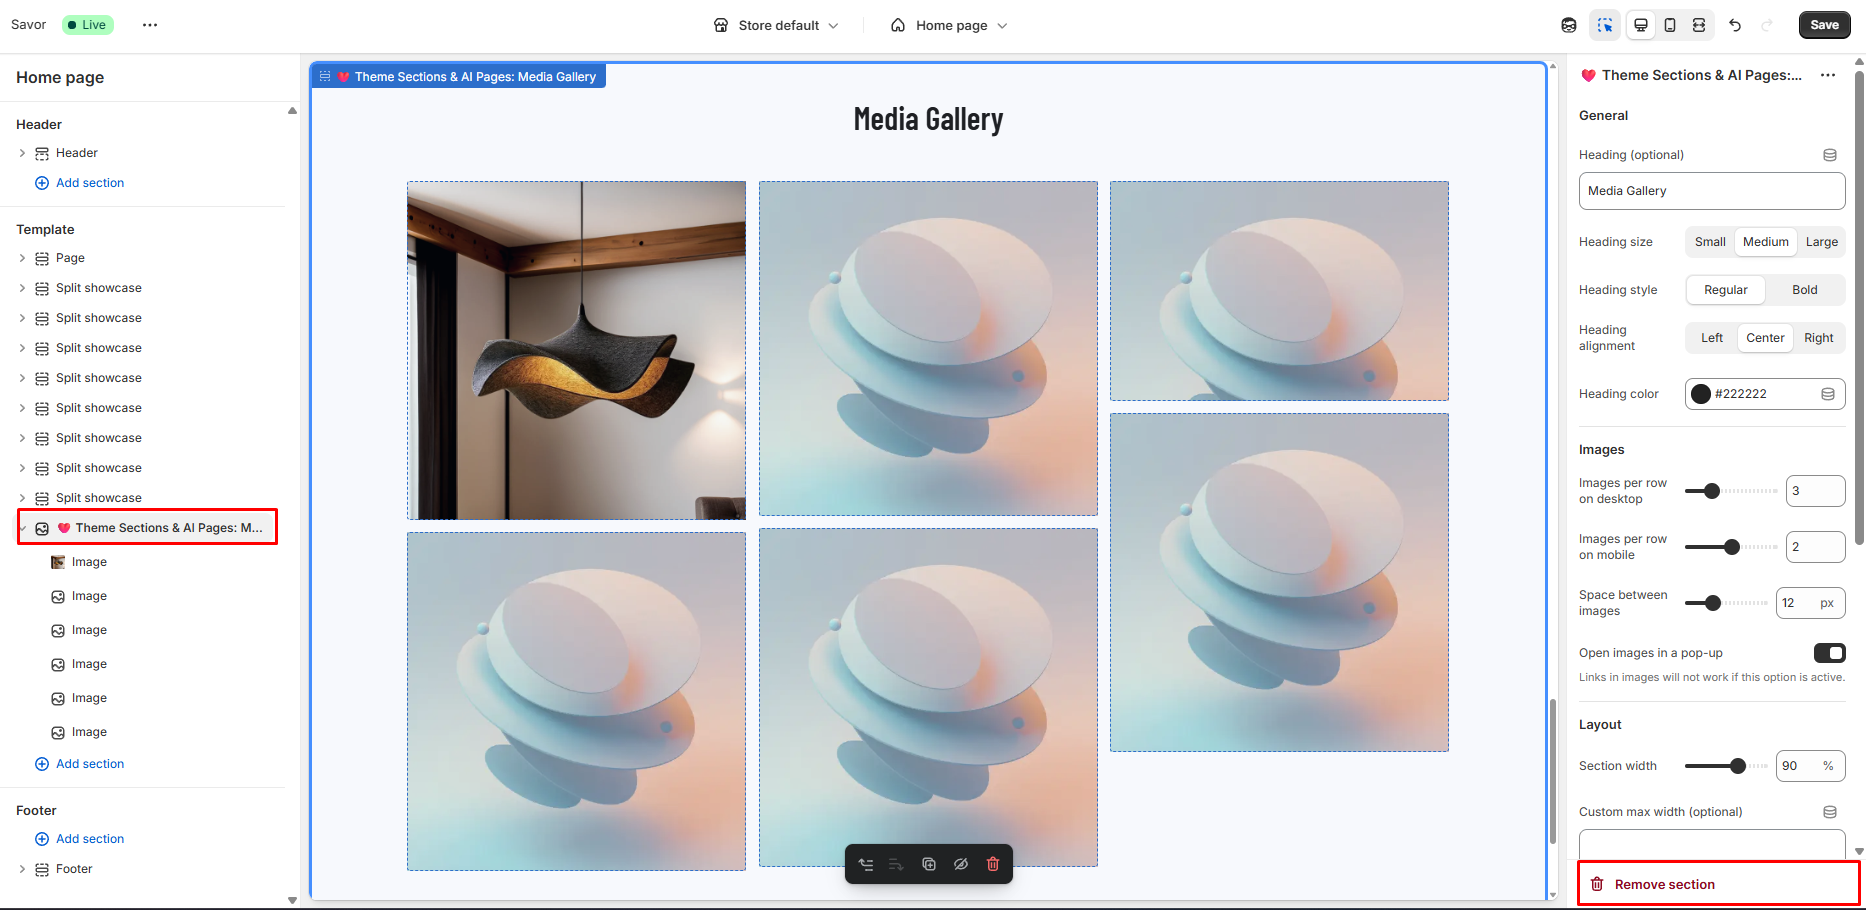Set heading size to Medium
Screen dimensions: 1866x910
point(1766,242)
